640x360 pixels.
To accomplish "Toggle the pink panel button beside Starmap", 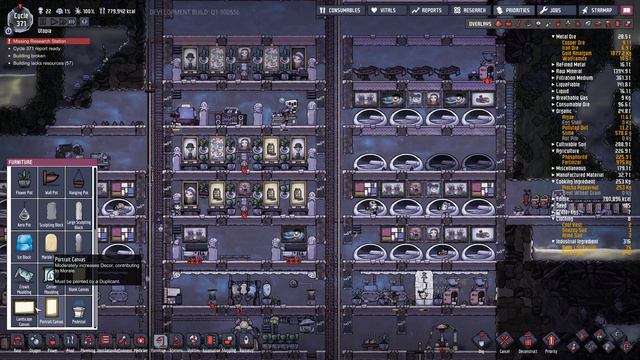I will coord(627,10).
